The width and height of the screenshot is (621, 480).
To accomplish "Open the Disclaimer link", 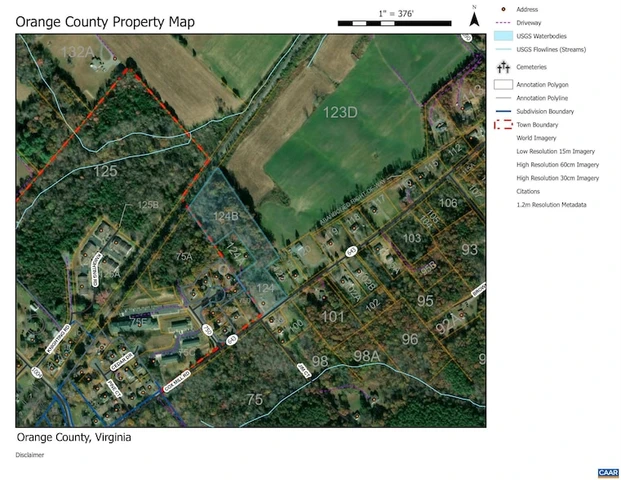I will [x=30, y=455].
